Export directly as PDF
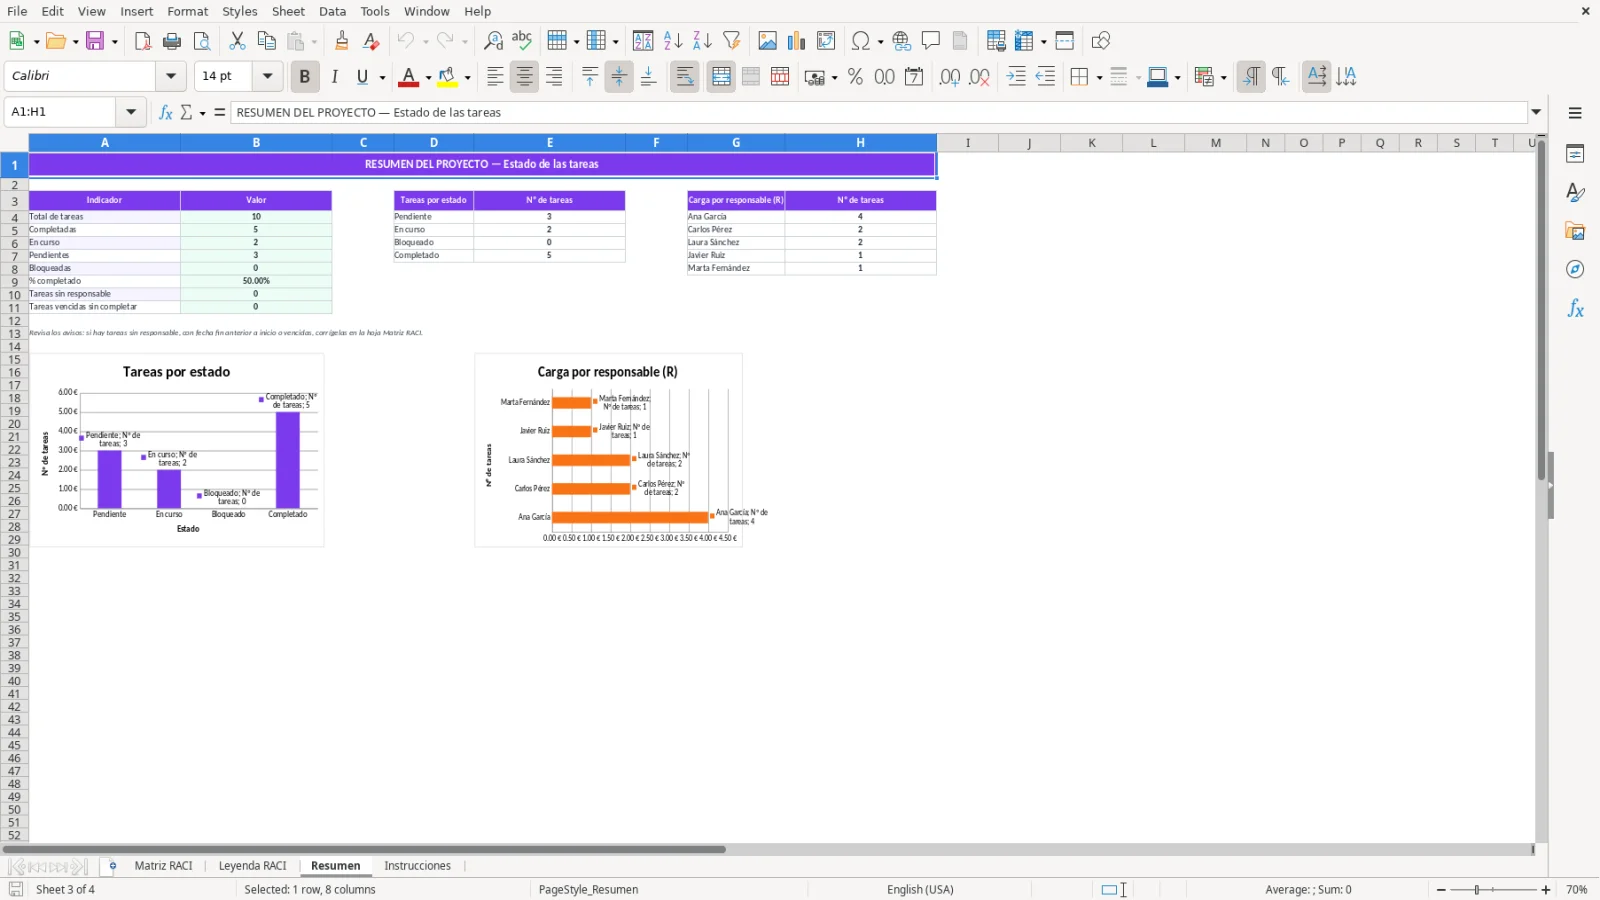The width and height of the screenshot is (1600, 900). [143, 41]
